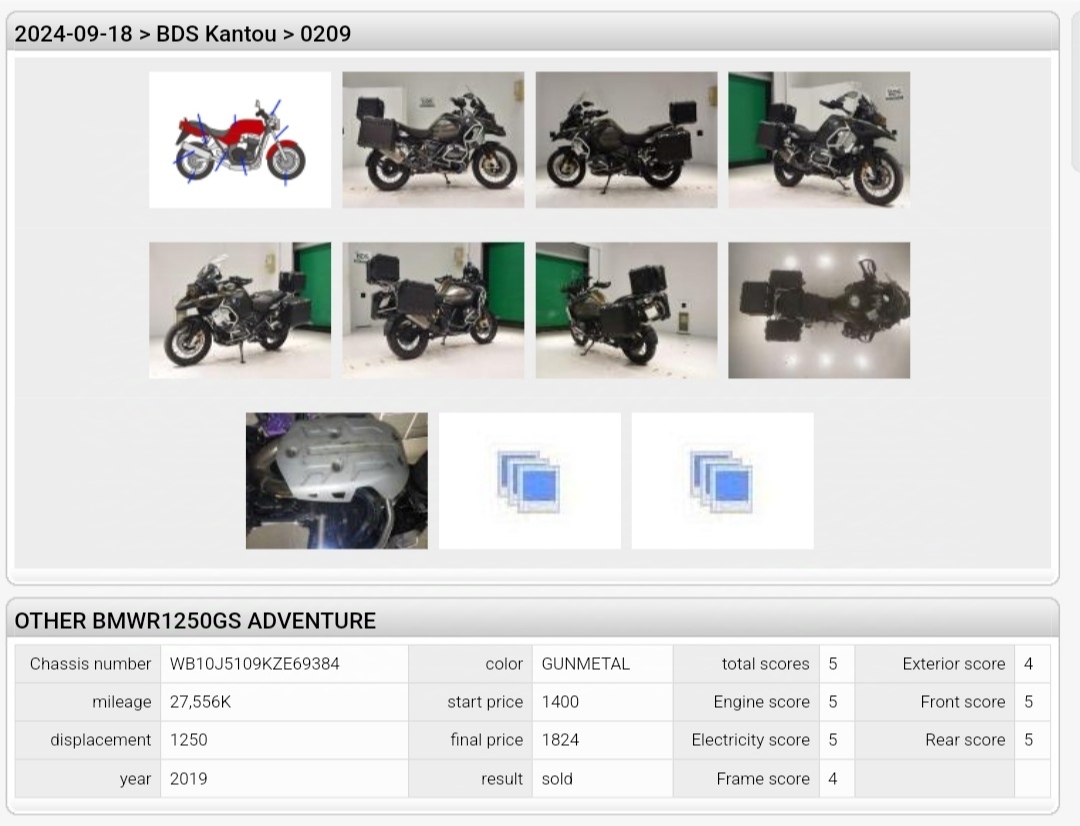Open rear-left photo with green door behind
Image resolution: width=1080 pixels, height=826 pixels.
[626, 310]
